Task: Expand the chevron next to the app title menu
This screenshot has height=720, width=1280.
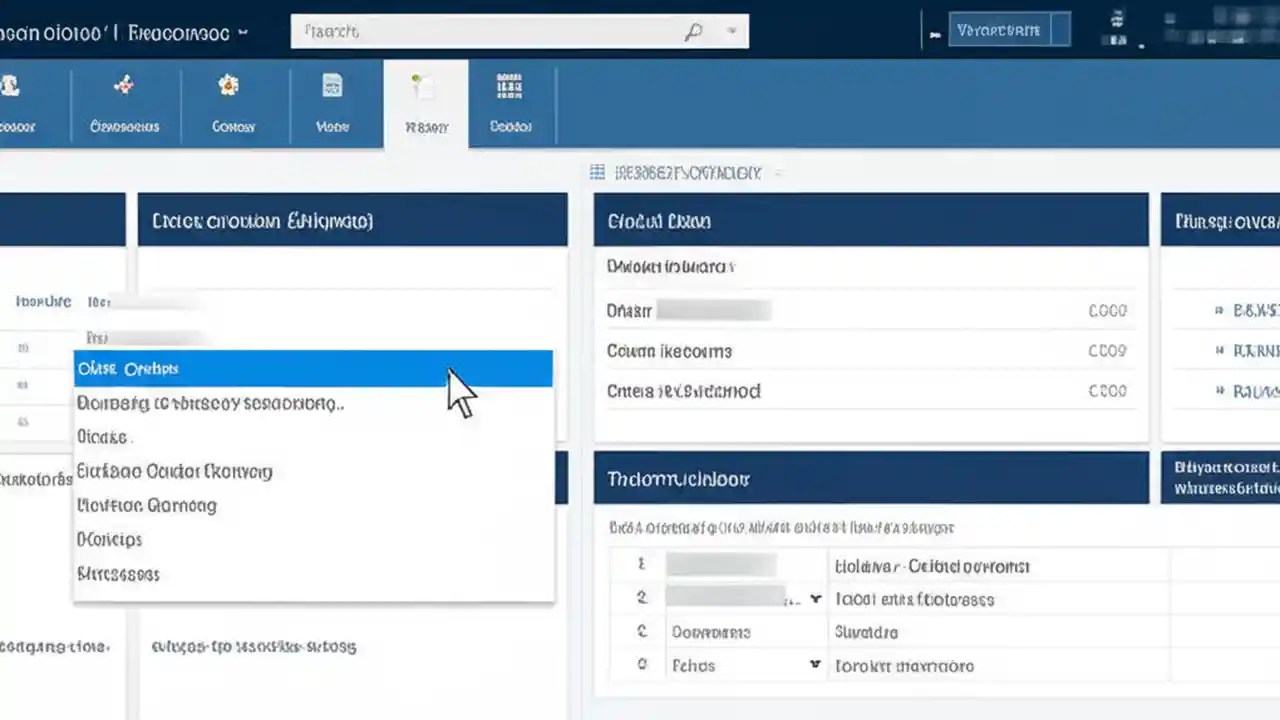Action: click(243, 31)
